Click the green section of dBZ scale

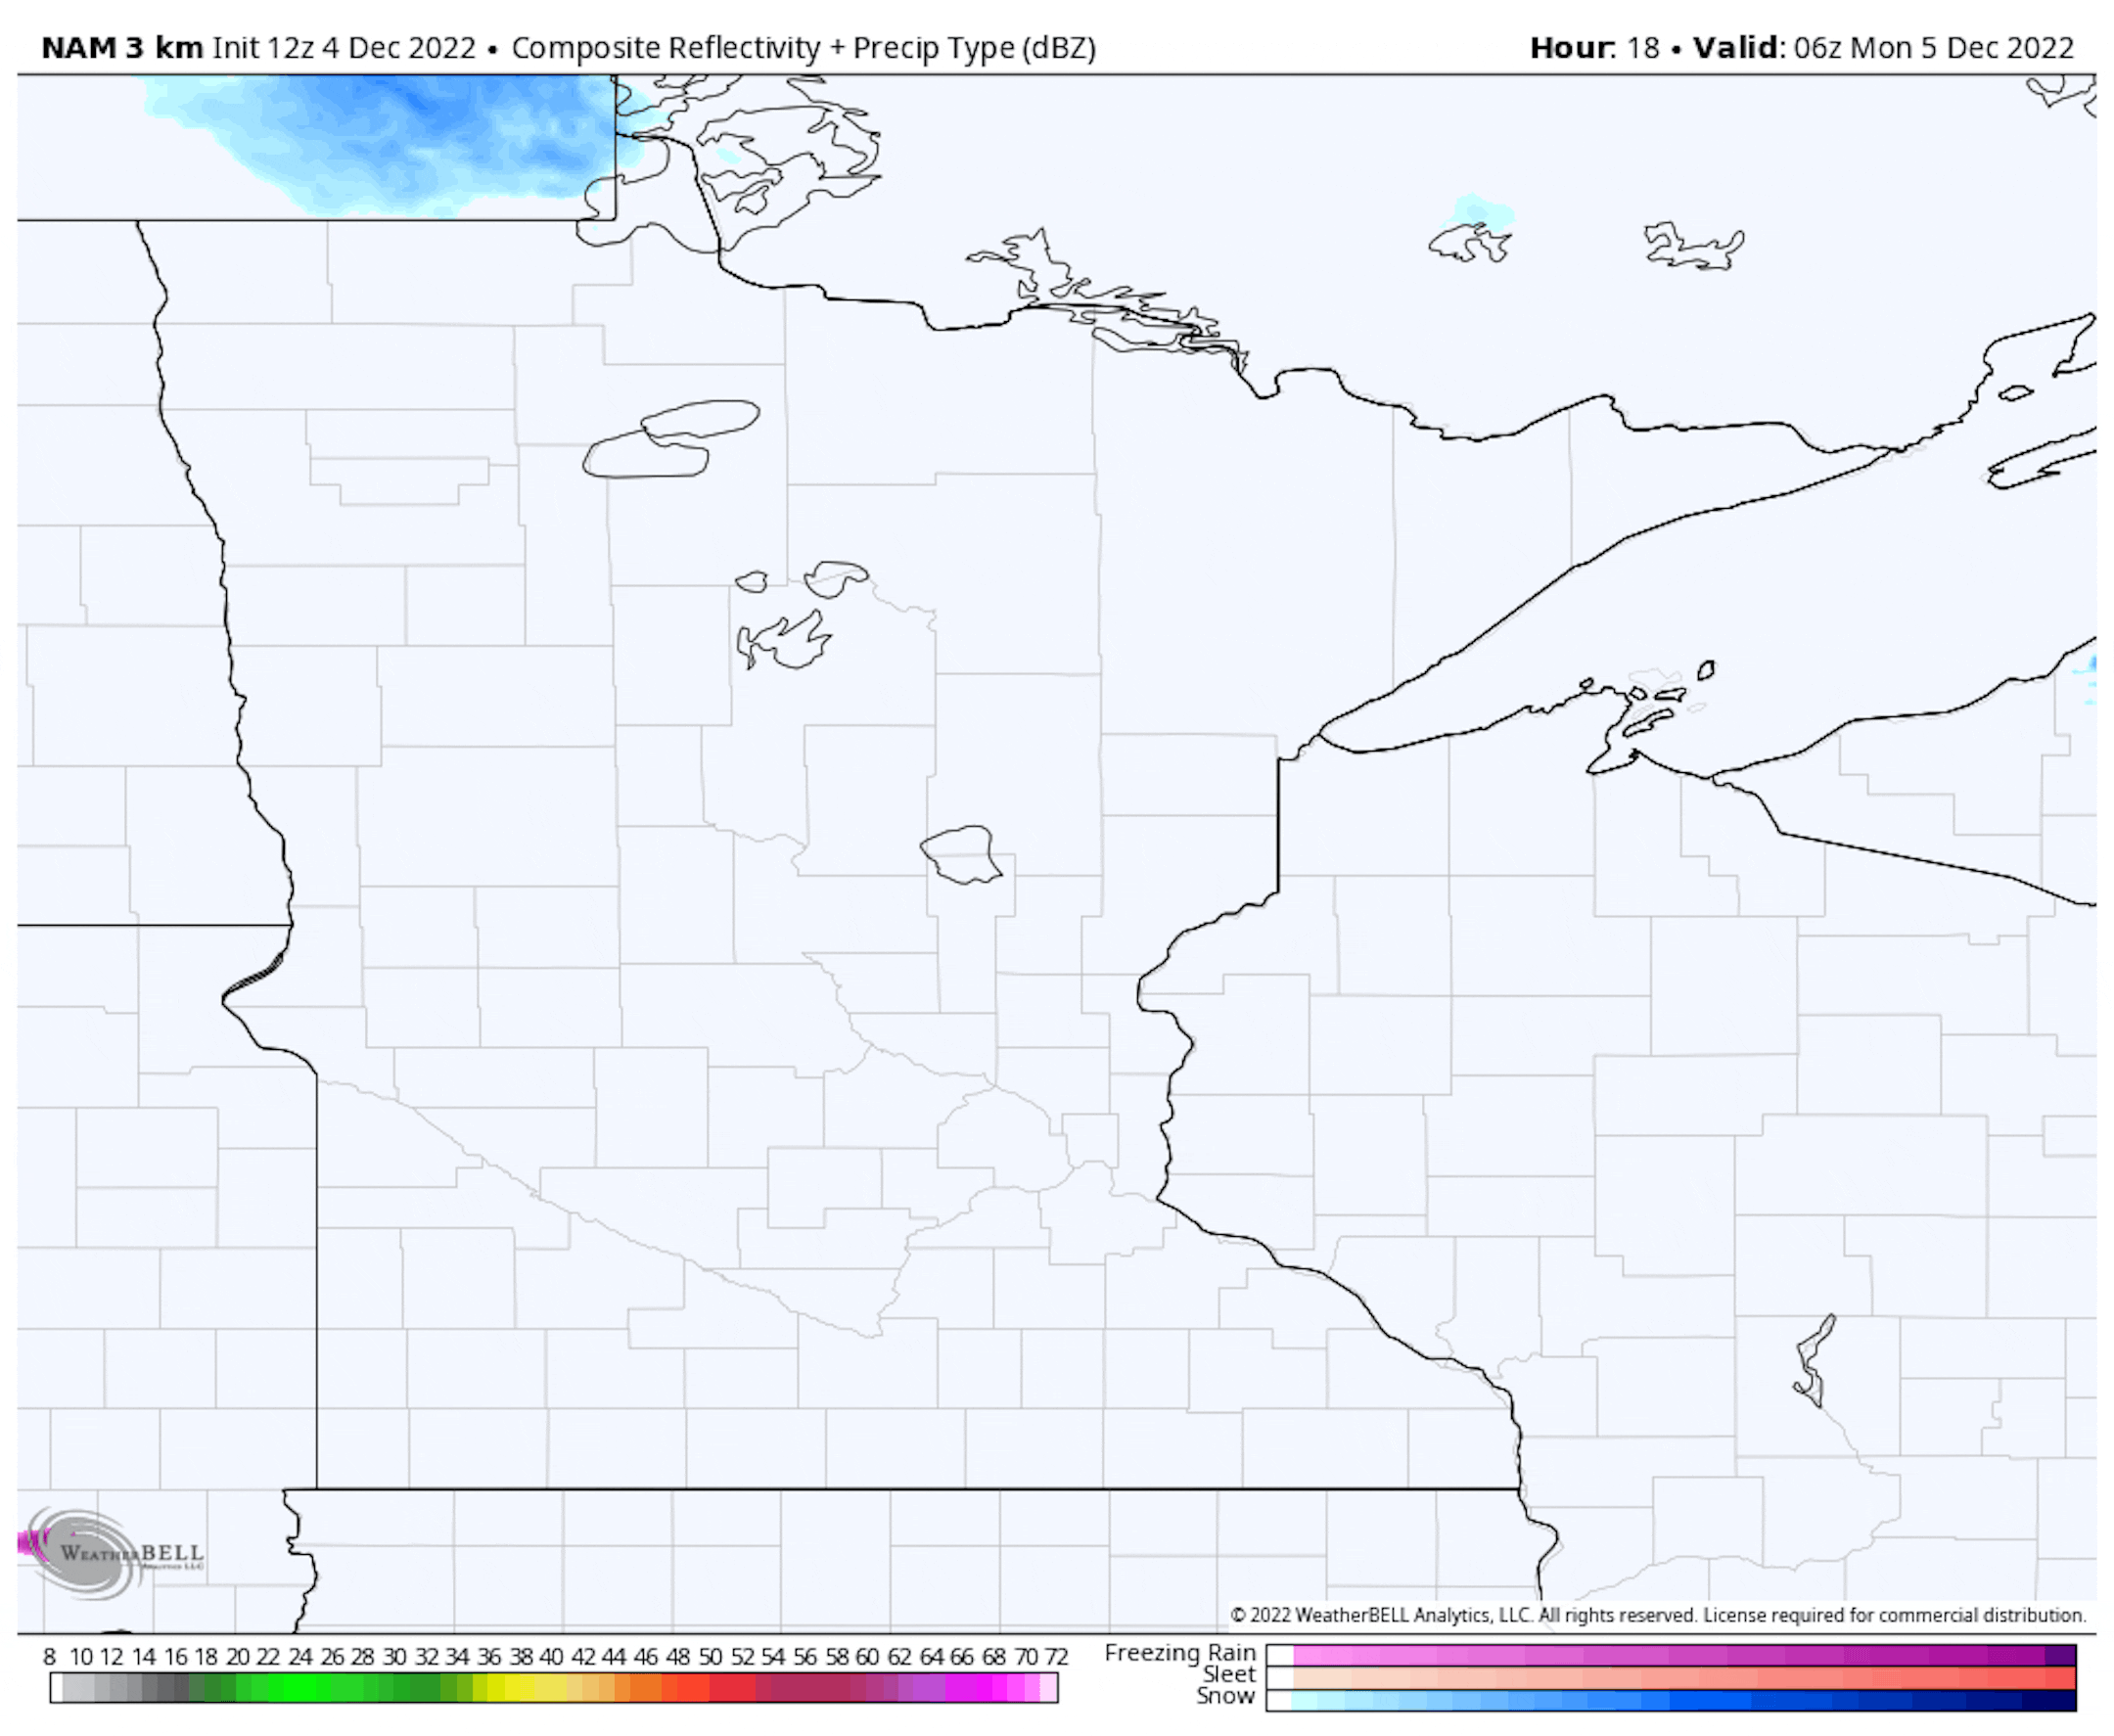[x=300, y=1689]
